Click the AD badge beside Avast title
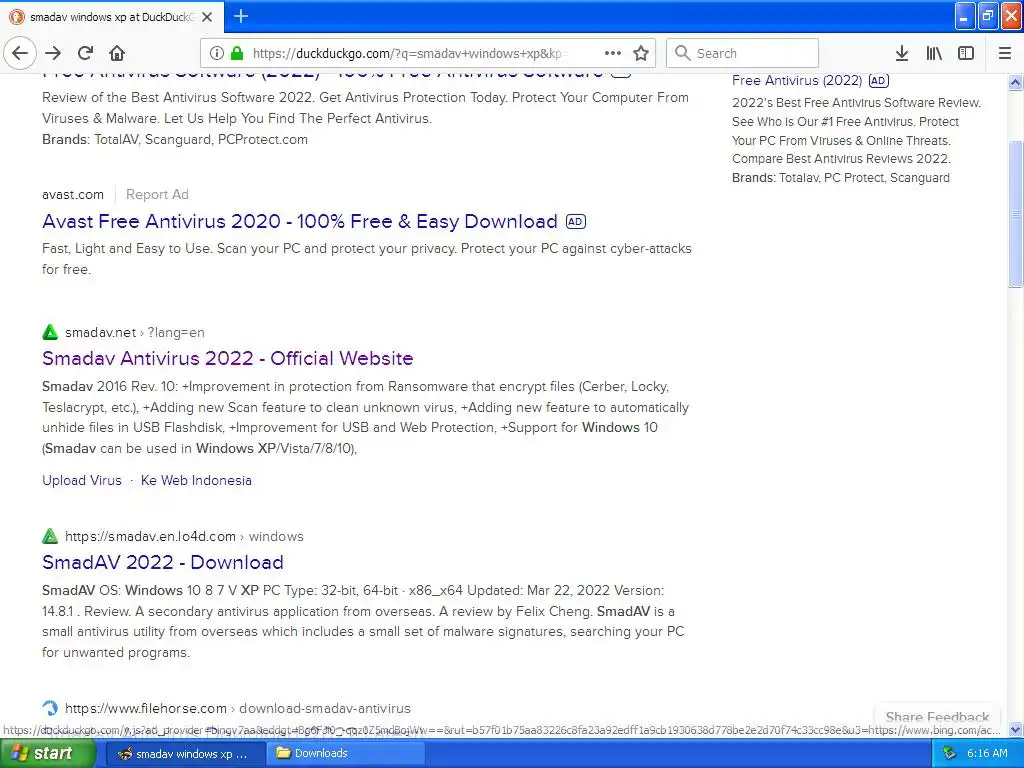The height and width of the screenshot is (768, 1024). (575, 221)
